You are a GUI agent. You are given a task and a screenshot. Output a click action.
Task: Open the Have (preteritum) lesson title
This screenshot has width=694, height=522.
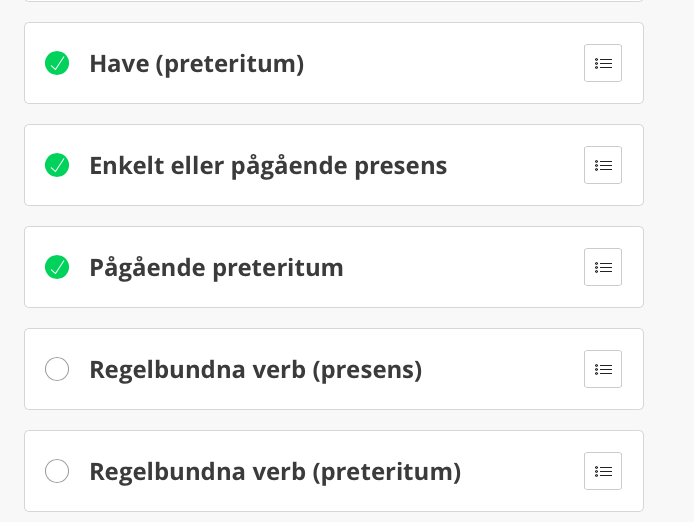[x=197, y=64]
